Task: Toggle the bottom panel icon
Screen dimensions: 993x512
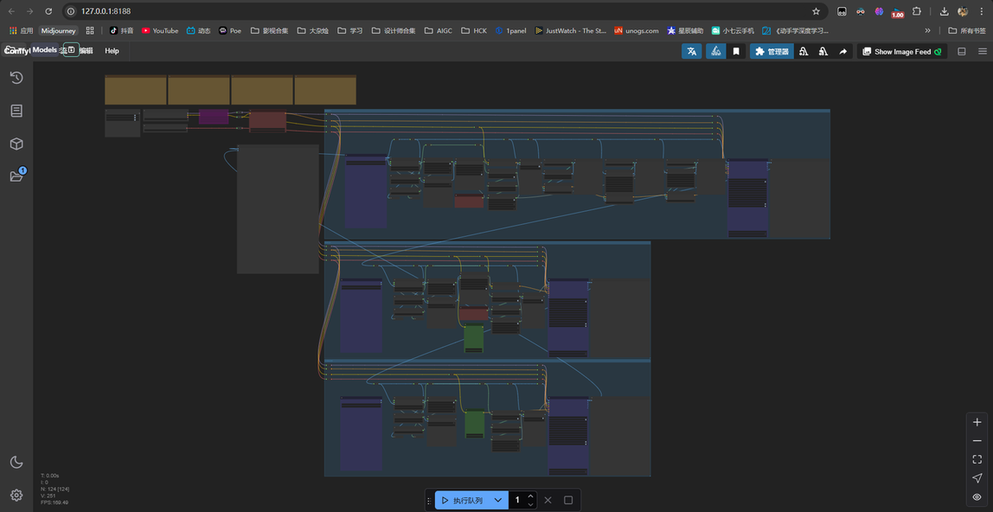Action: pyautogui.click(x=962, y=51)
